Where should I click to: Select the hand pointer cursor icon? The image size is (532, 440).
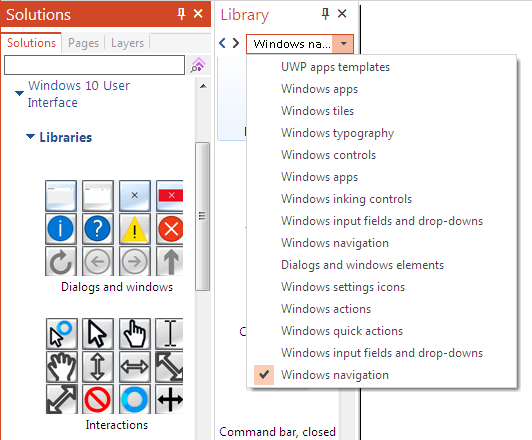(x=135, y=334)
